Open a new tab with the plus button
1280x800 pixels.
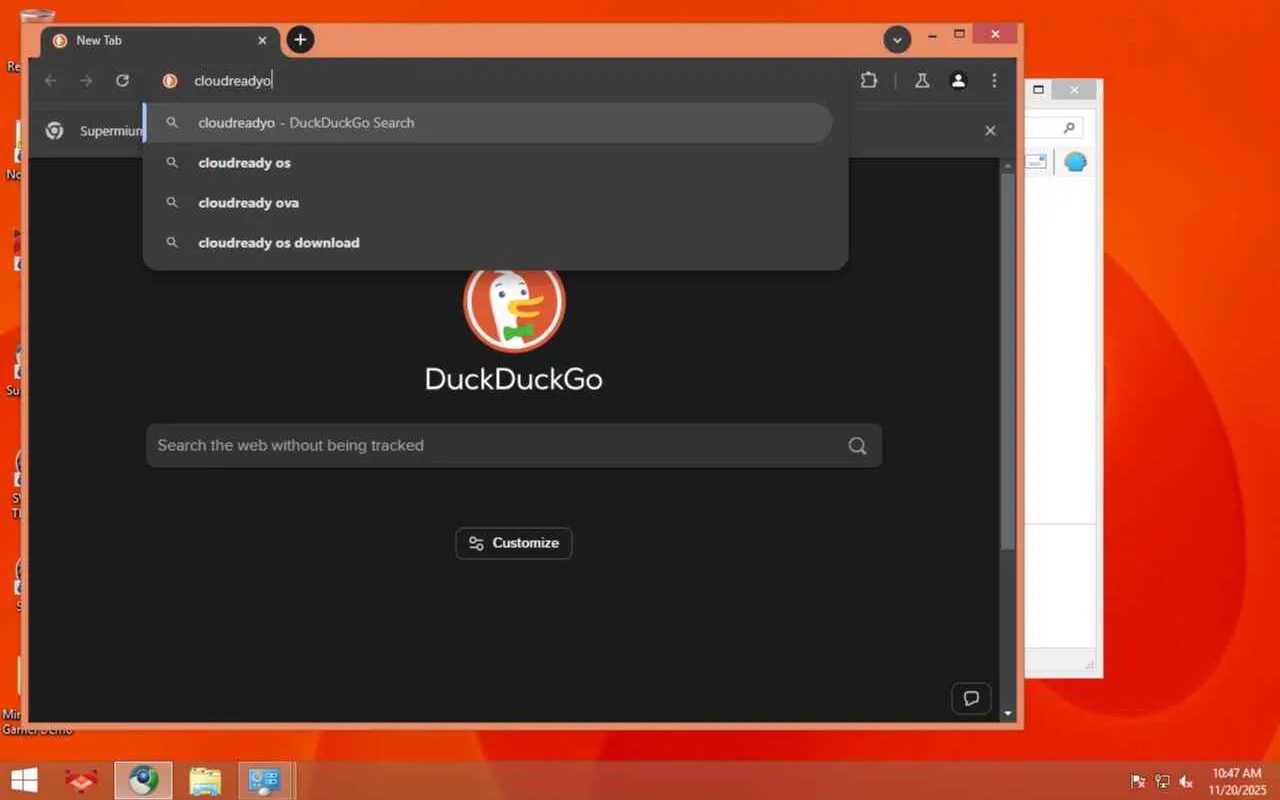pyautogui.click(x=300, y=40)
